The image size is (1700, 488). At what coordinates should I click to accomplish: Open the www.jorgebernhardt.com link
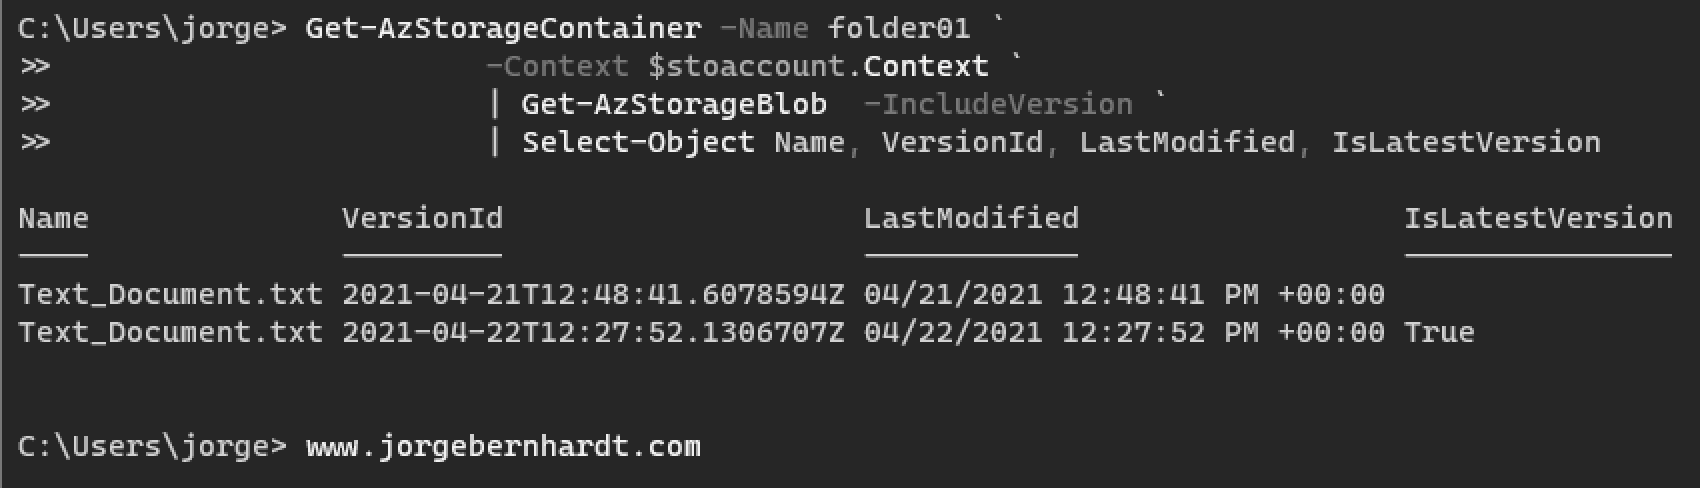503,446
